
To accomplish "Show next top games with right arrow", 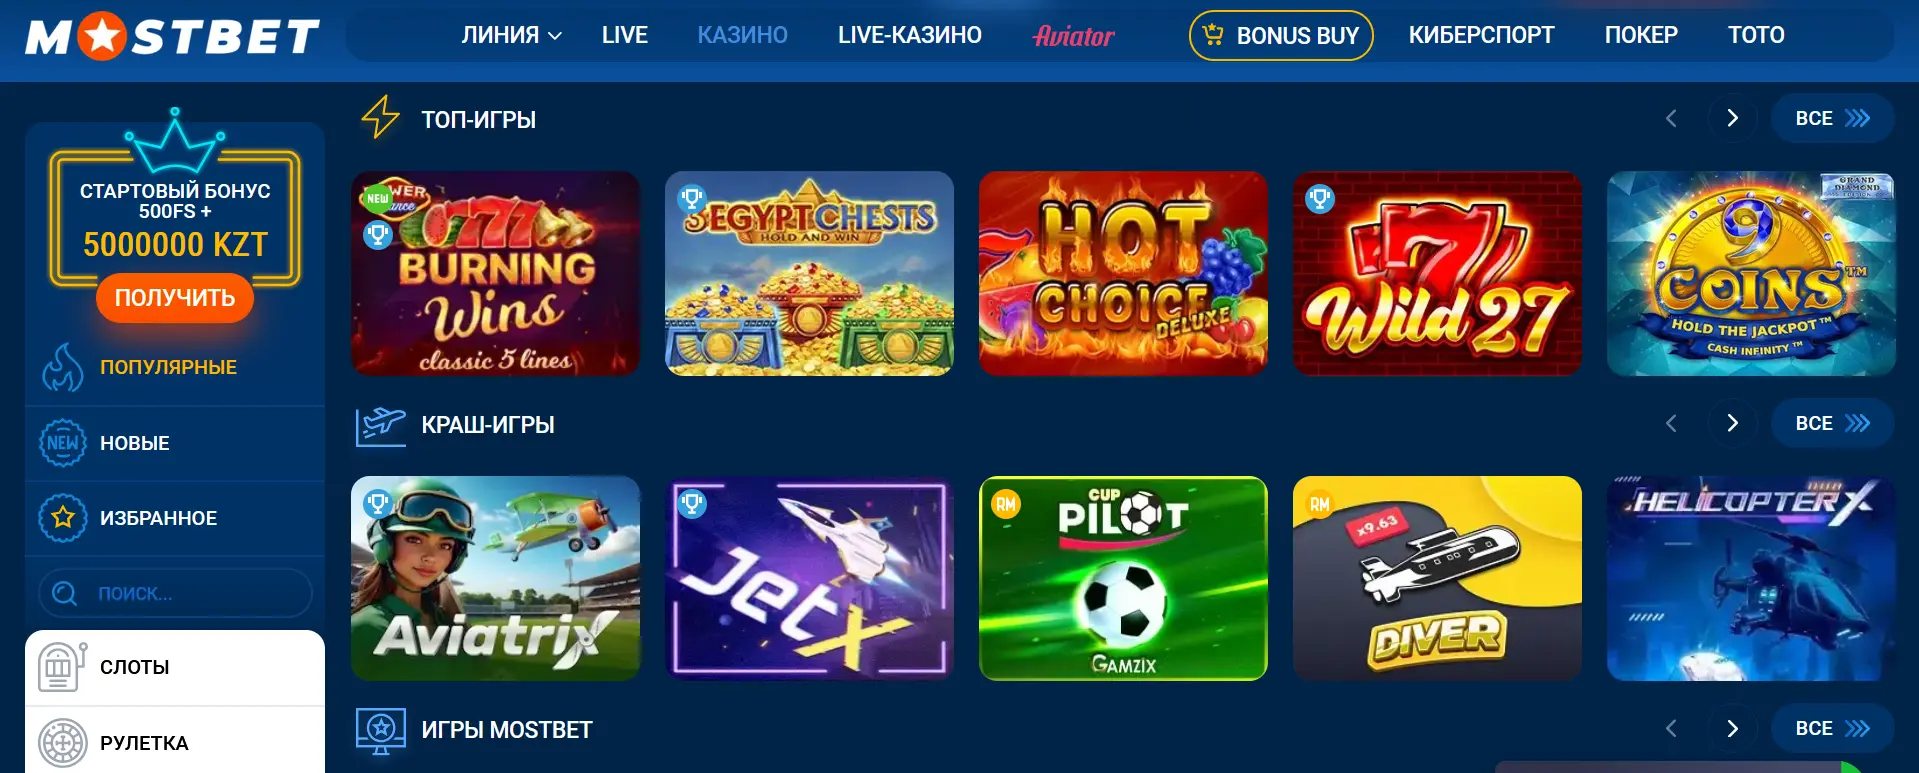I will 1732,118.
